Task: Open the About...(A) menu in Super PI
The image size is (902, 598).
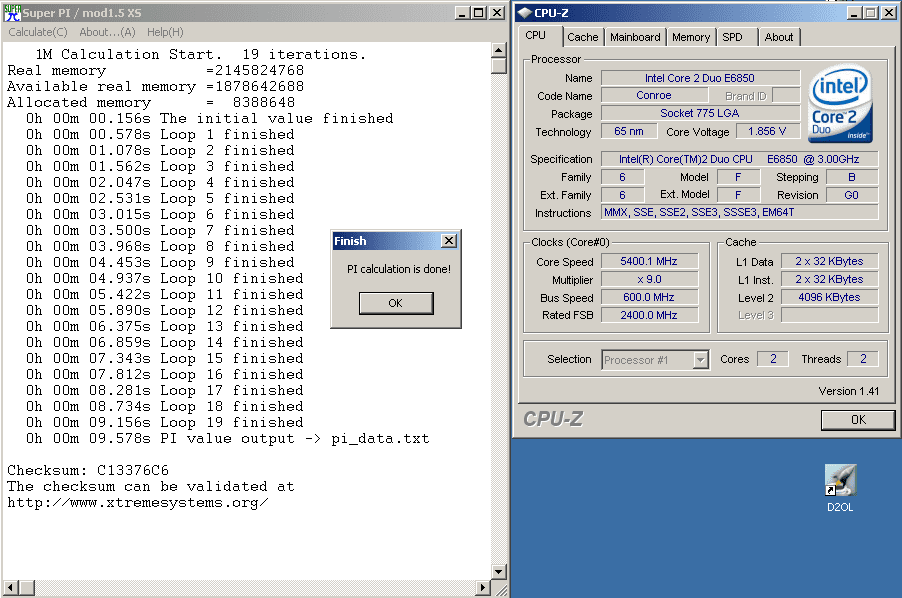Action: (108, 32)
